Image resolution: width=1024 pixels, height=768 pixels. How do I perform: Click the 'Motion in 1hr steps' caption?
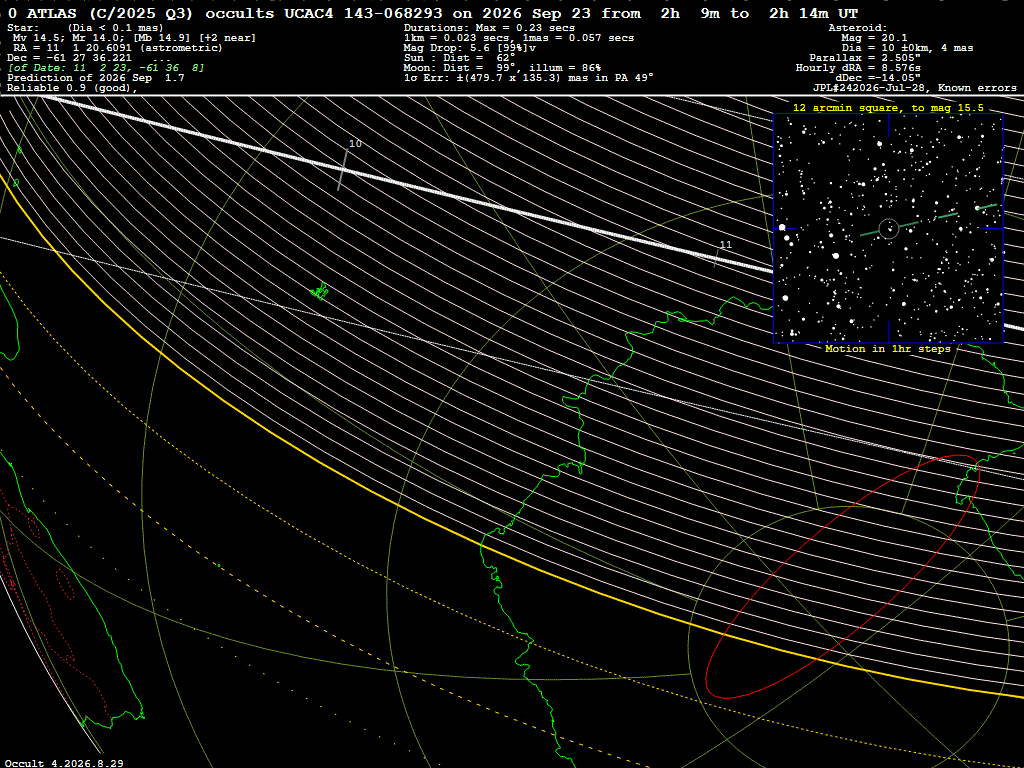888,349
